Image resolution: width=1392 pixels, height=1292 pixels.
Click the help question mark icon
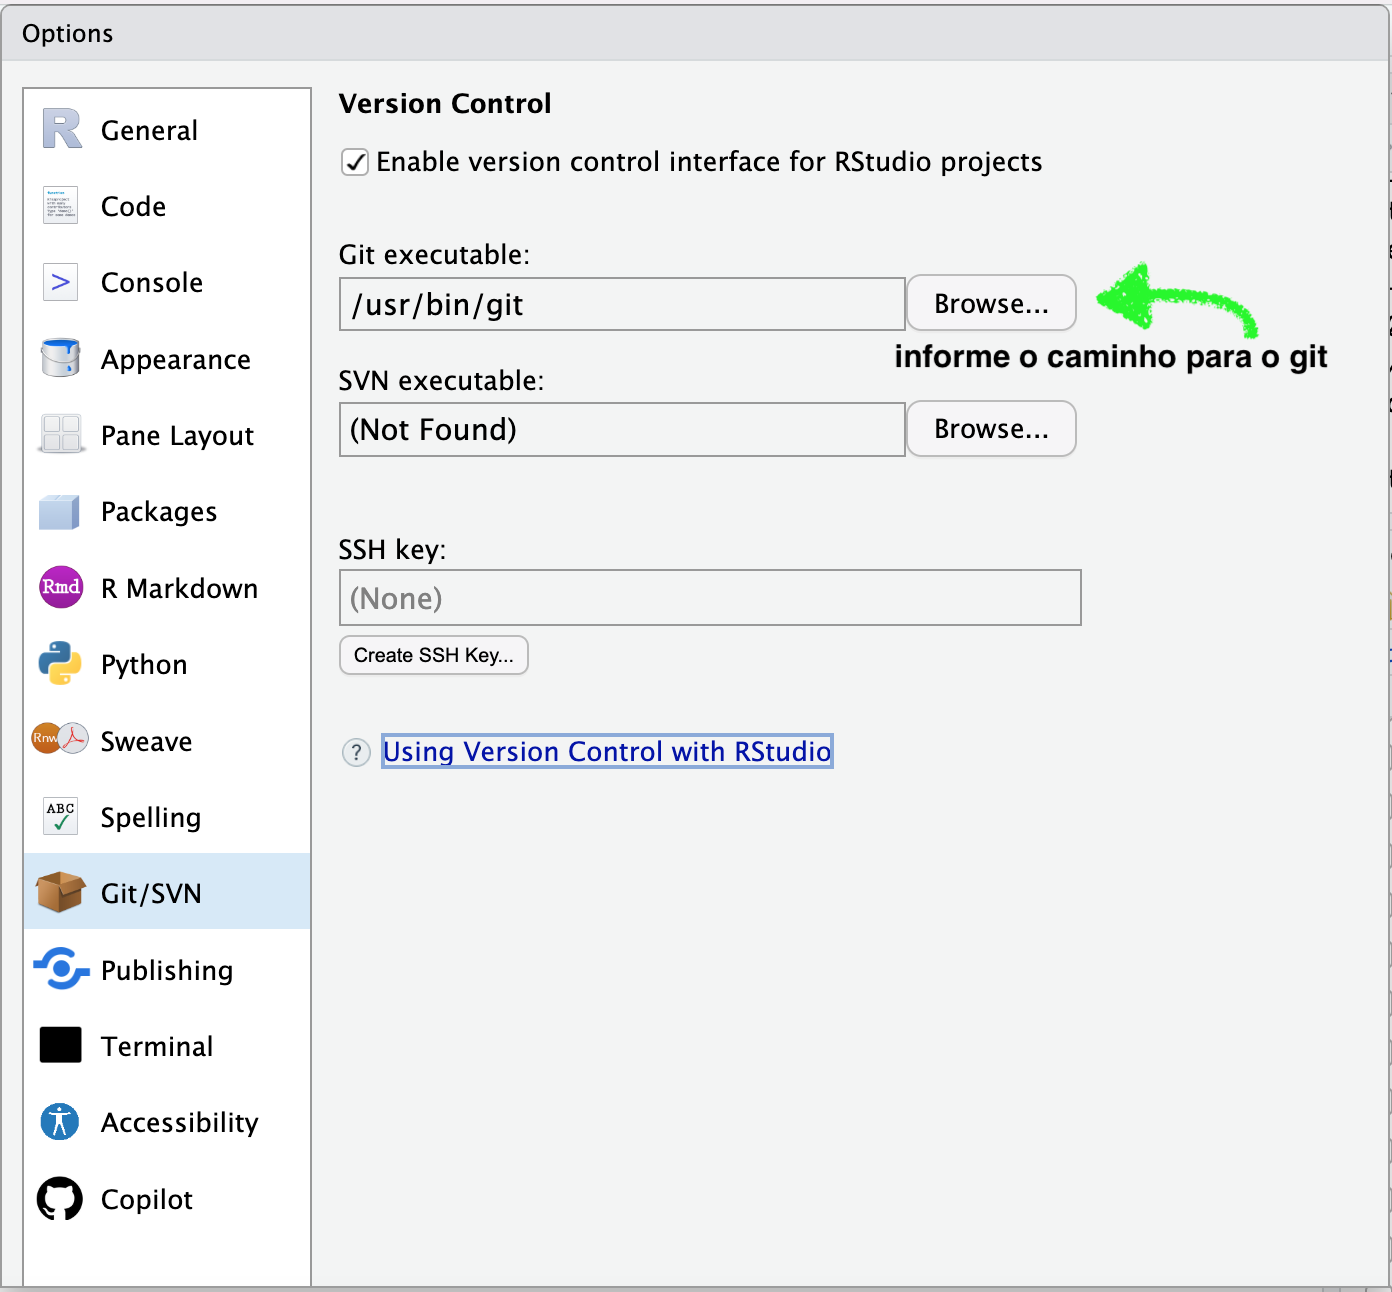356,752
